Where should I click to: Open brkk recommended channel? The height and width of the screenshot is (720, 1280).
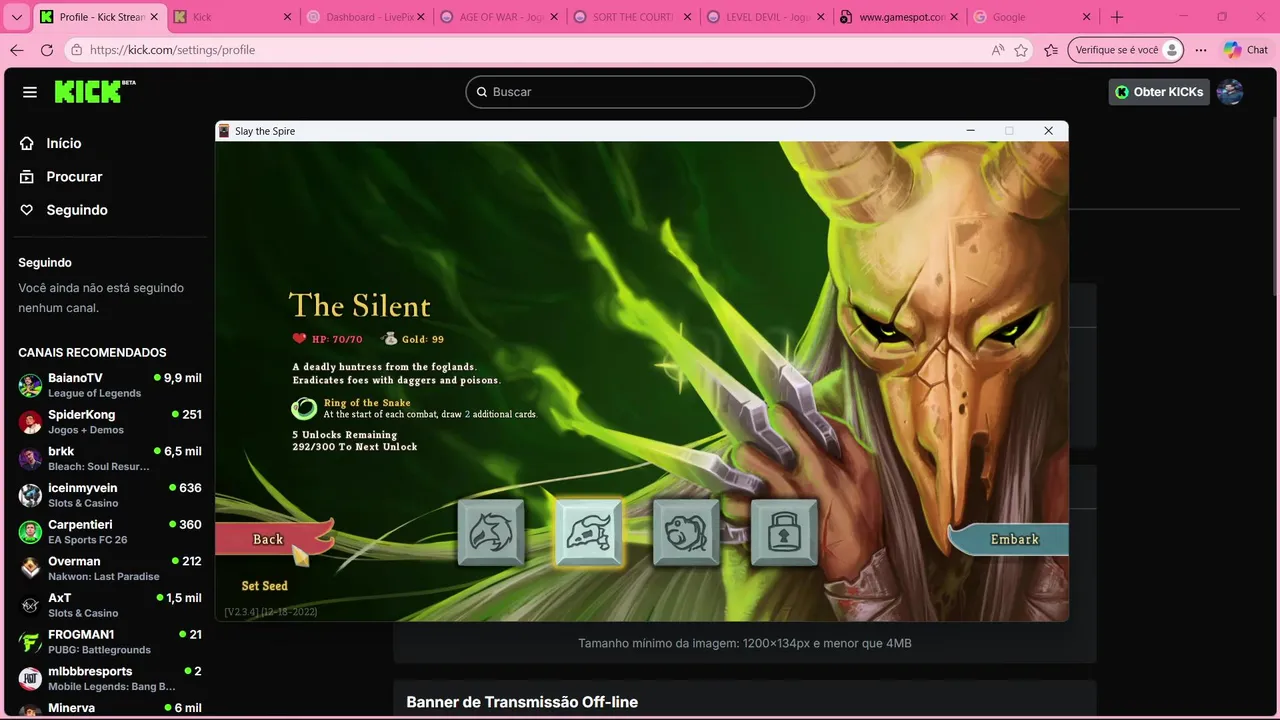point(110,458)
